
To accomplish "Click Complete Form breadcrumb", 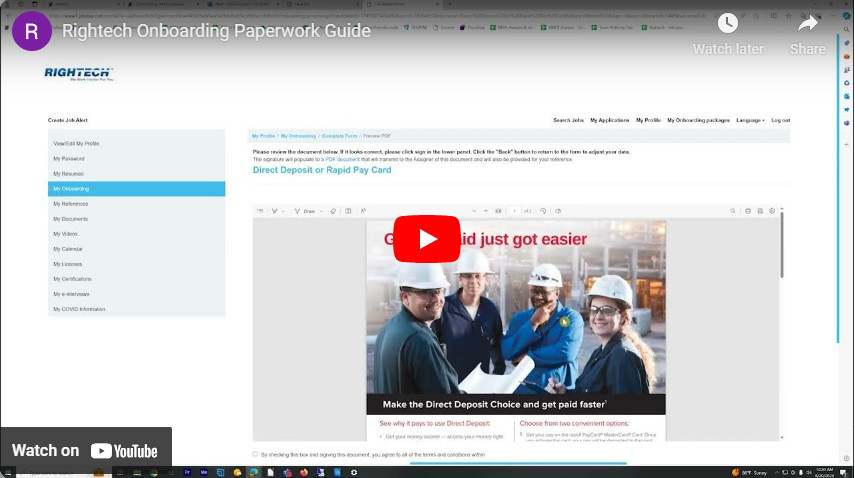I will click(x=339, y=136).
